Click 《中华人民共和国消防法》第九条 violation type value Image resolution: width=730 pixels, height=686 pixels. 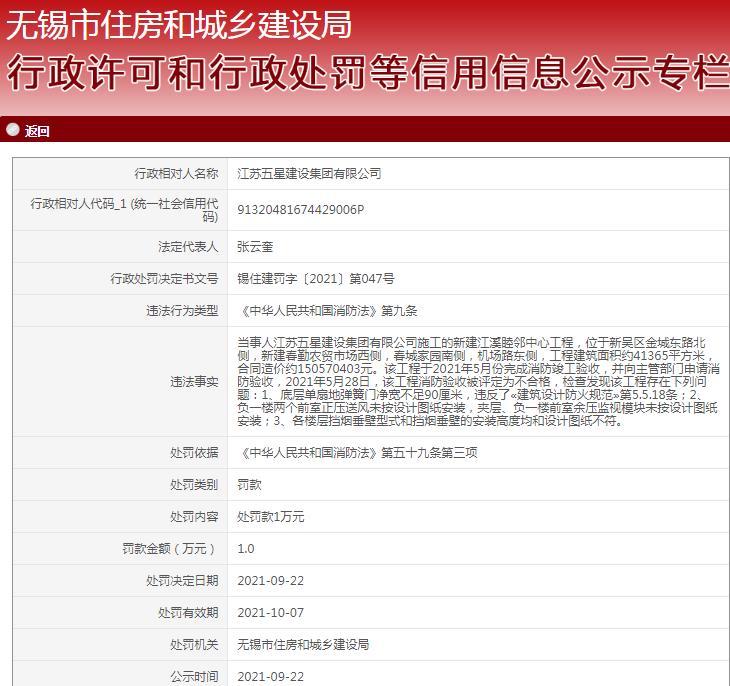tap(327, 311)
